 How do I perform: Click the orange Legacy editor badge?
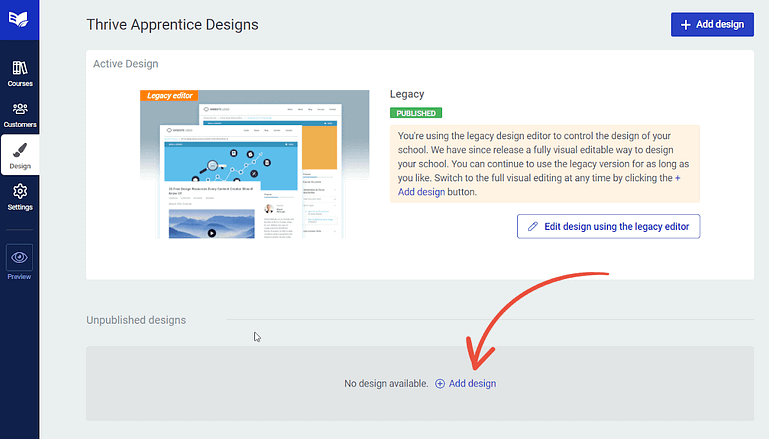[169, 96]
